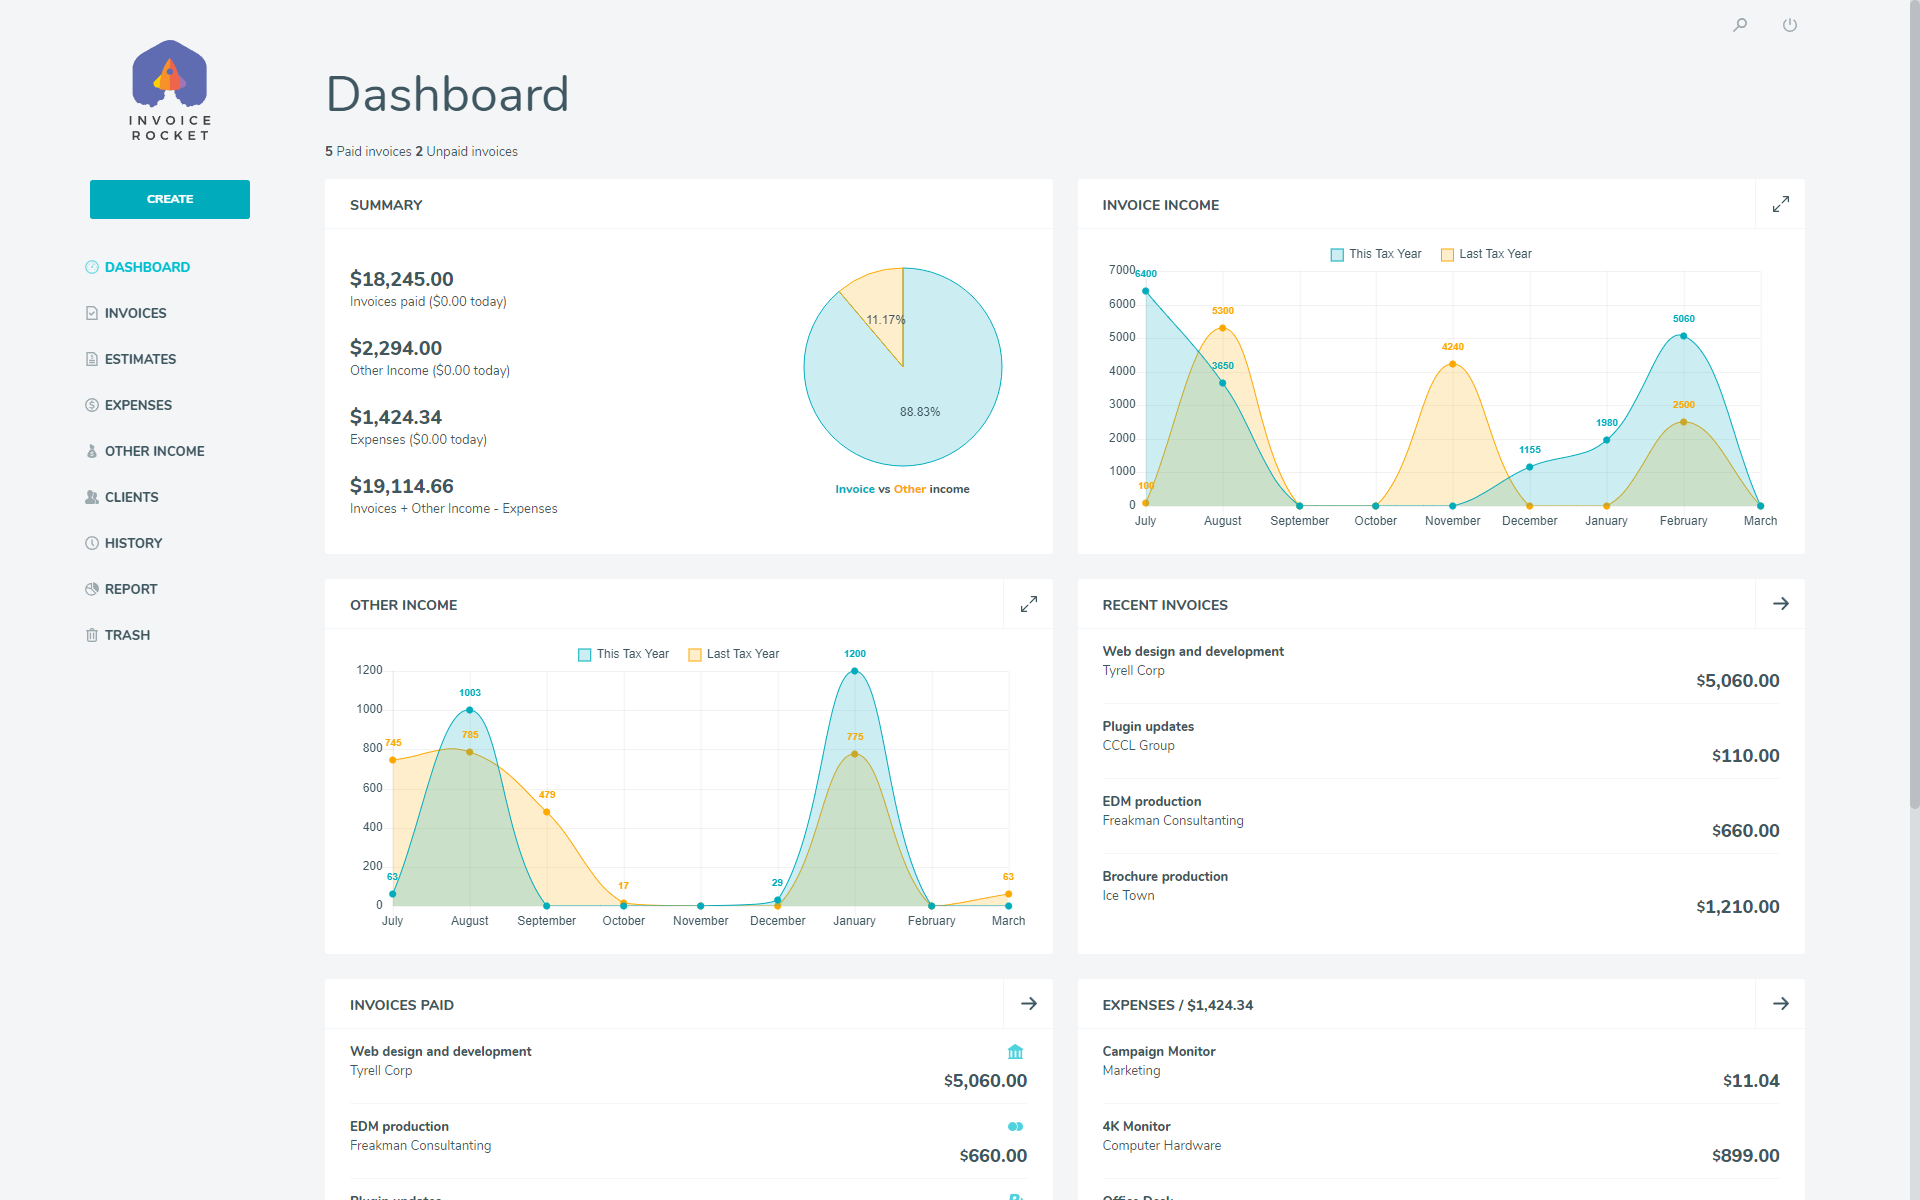The image size is (1920, 1200).
Task: Expand the Other Income chart
Action: click(1028, 604)
